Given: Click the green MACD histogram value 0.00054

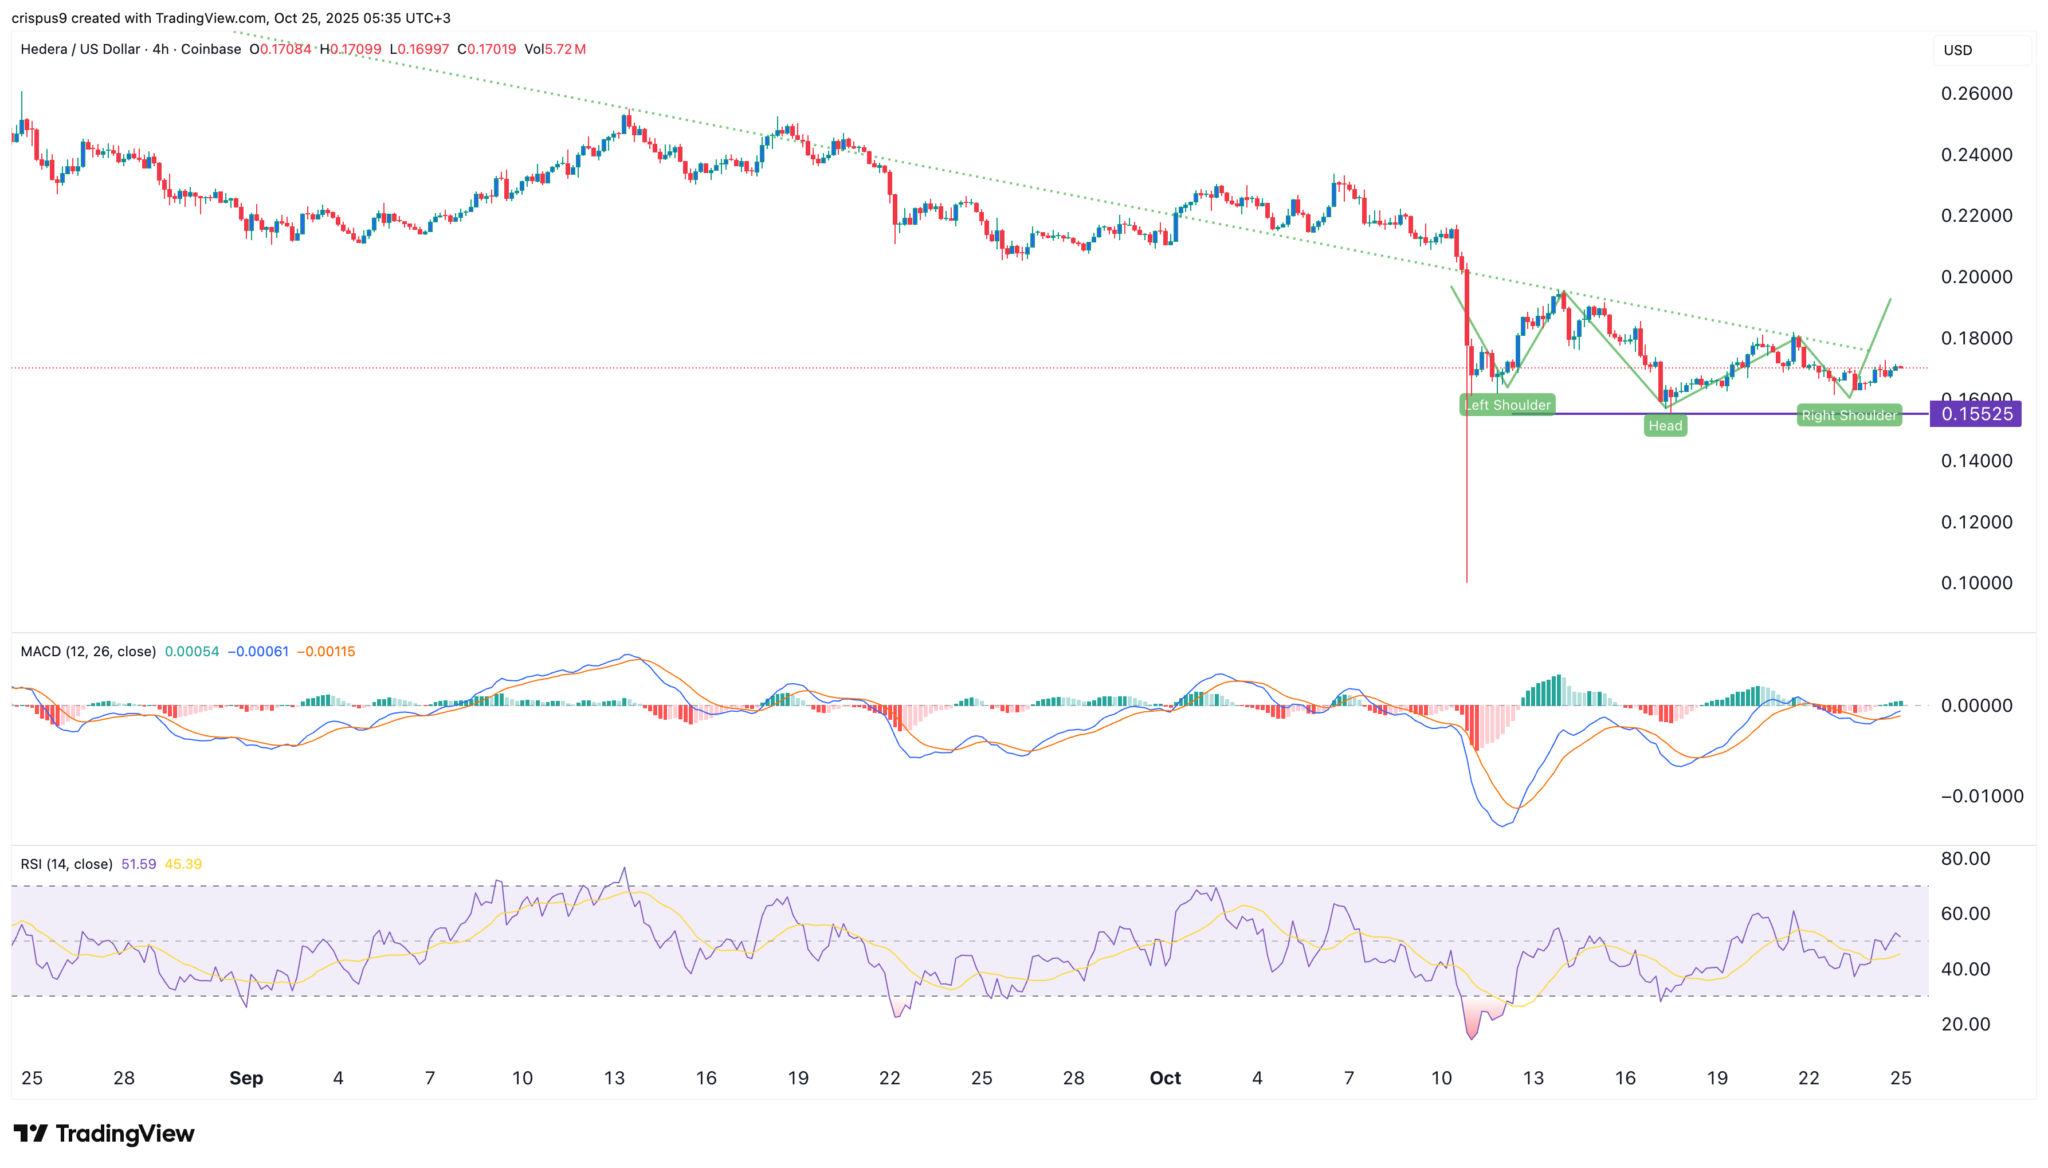Looking at the screenshot, I should [191, 651].
